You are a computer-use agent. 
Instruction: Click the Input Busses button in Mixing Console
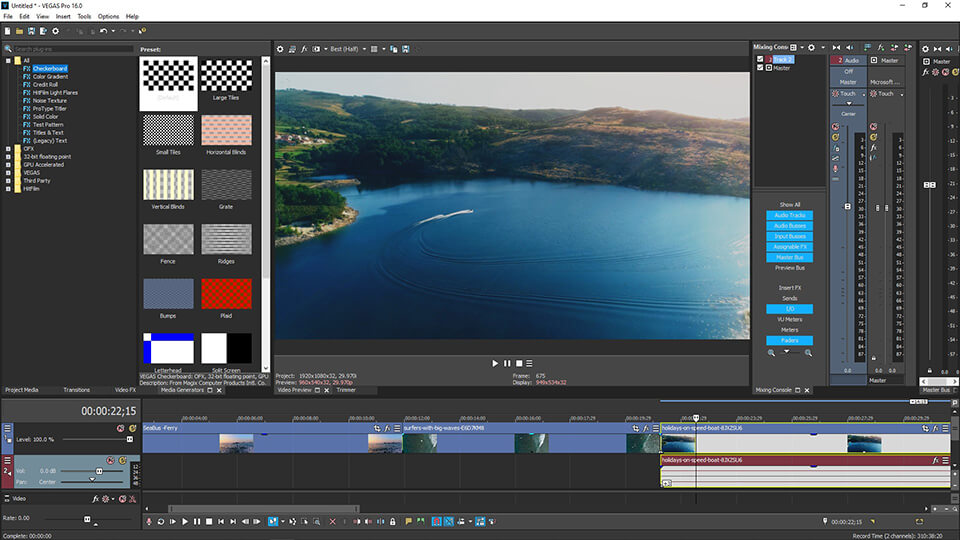[789, 236]
